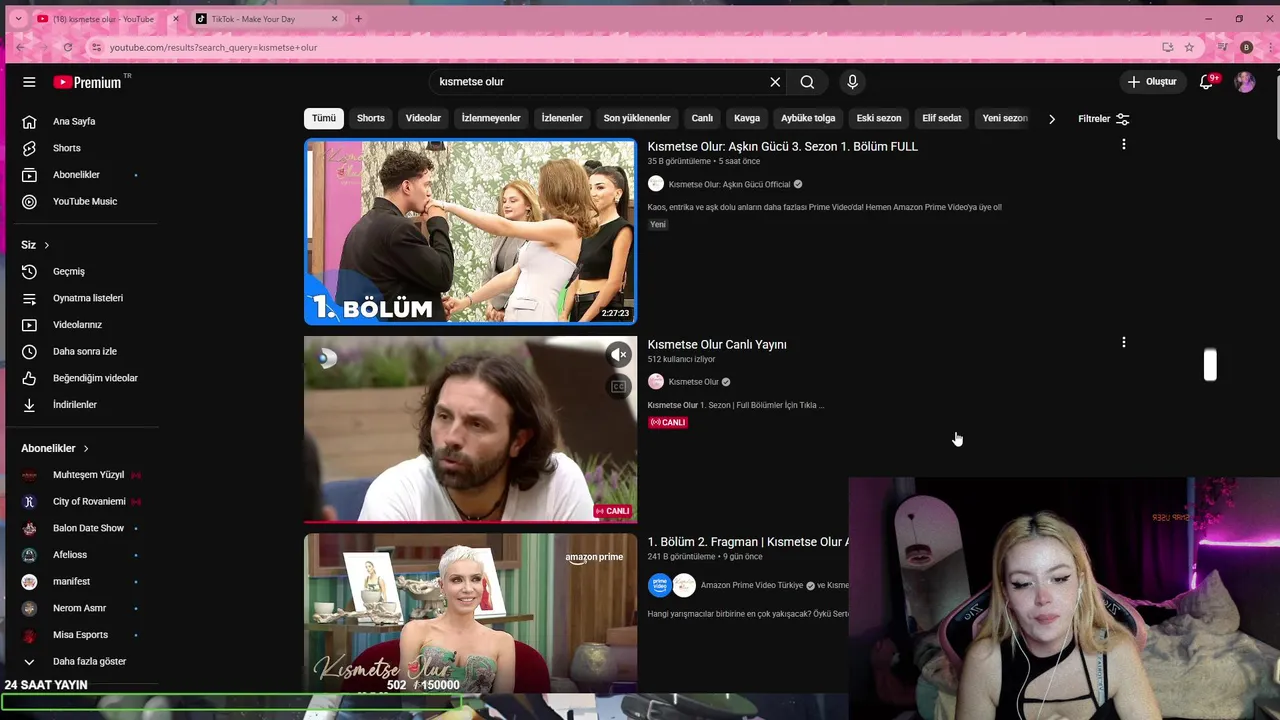1280x720 pixels.
Task: Click the YouTube Premium logo
Action: [x=88, y=82]
